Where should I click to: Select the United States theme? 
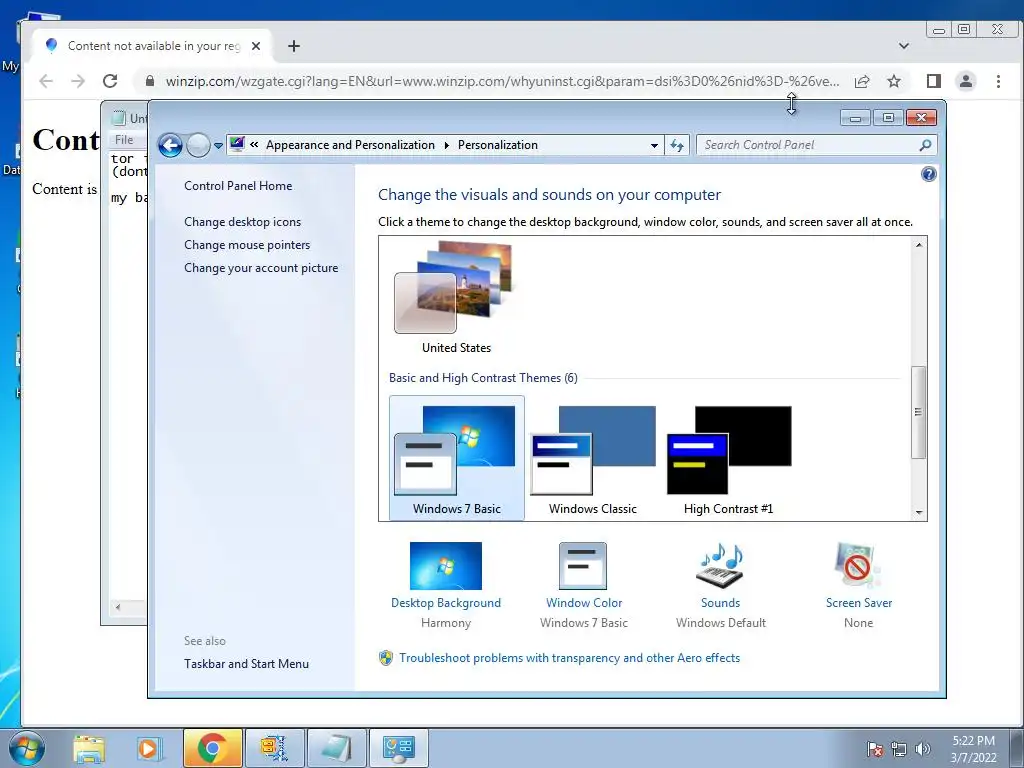pyautogui.click(x=456, y=298)
